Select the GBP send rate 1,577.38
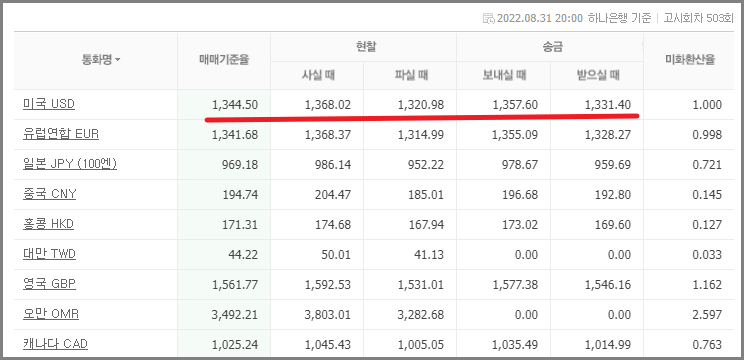This screenshot has width=744, height=360. coord(515,285)
